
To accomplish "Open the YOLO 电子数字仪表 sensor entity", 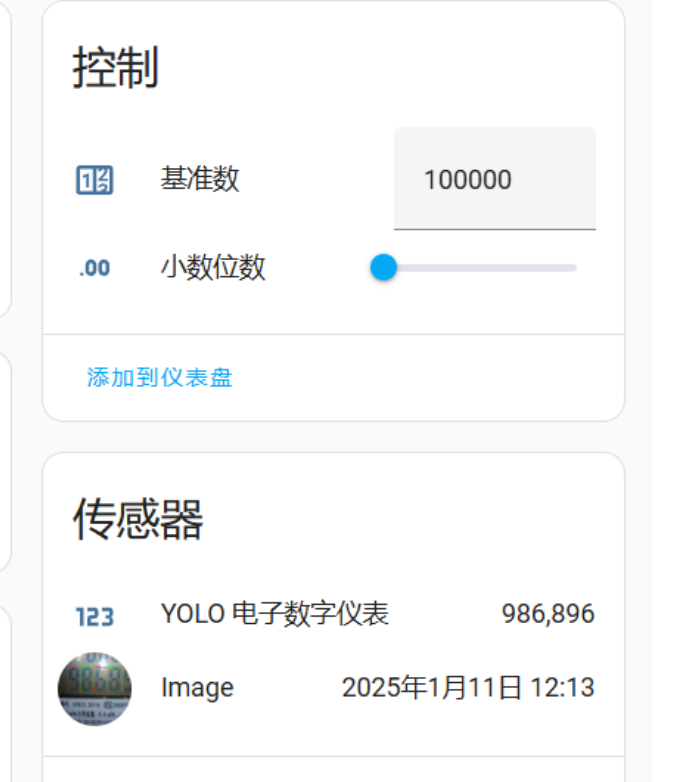I will pos(274,614).
